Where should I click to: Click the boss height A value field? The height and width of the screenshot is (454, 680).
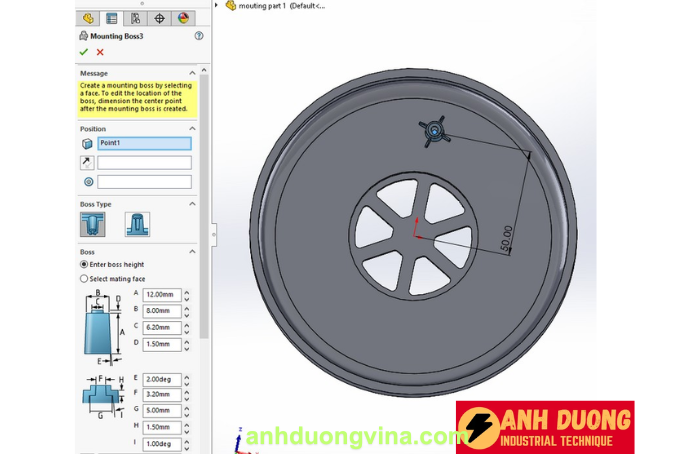click(160, 295)
